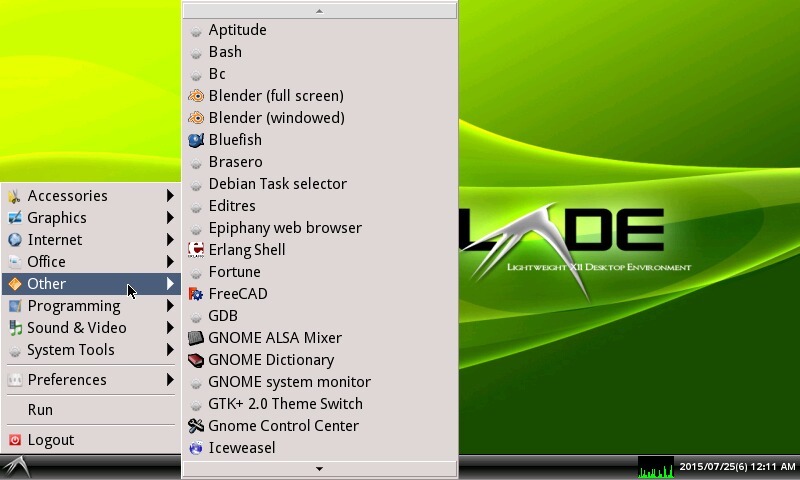
Task: Launch Bash from the Other submenu
Action: pos(319,52)
